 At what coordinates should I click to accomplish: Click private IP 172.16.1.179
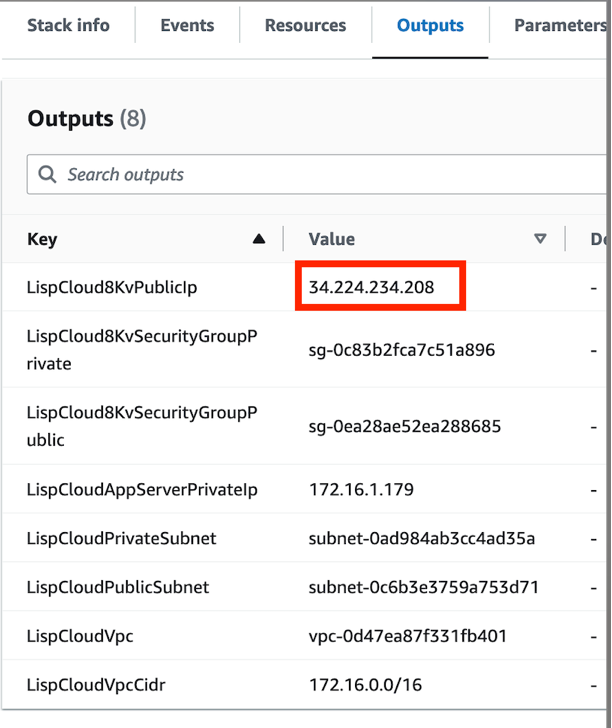361,490
